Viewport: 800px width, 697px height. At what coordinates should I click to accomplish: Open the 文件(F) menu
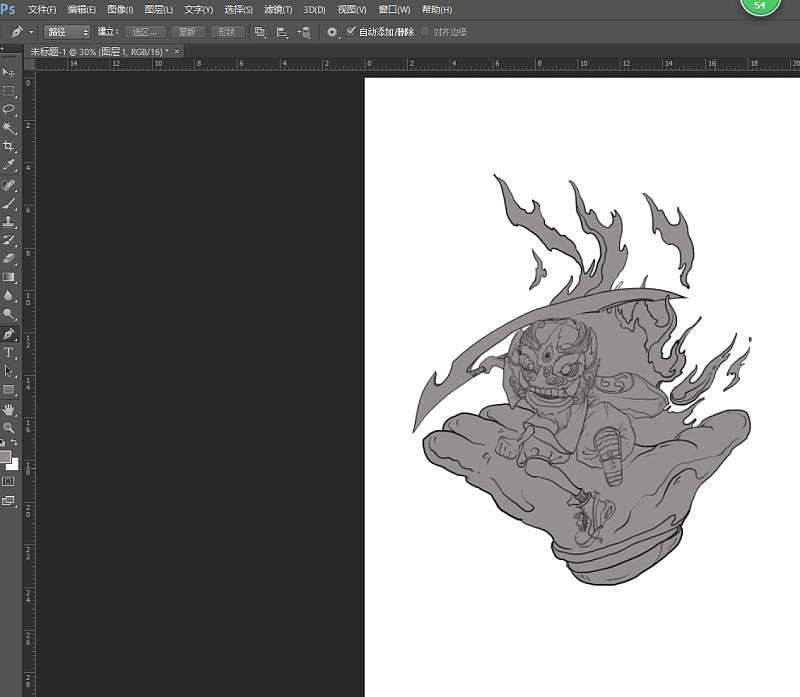click(x=42, y=9)
